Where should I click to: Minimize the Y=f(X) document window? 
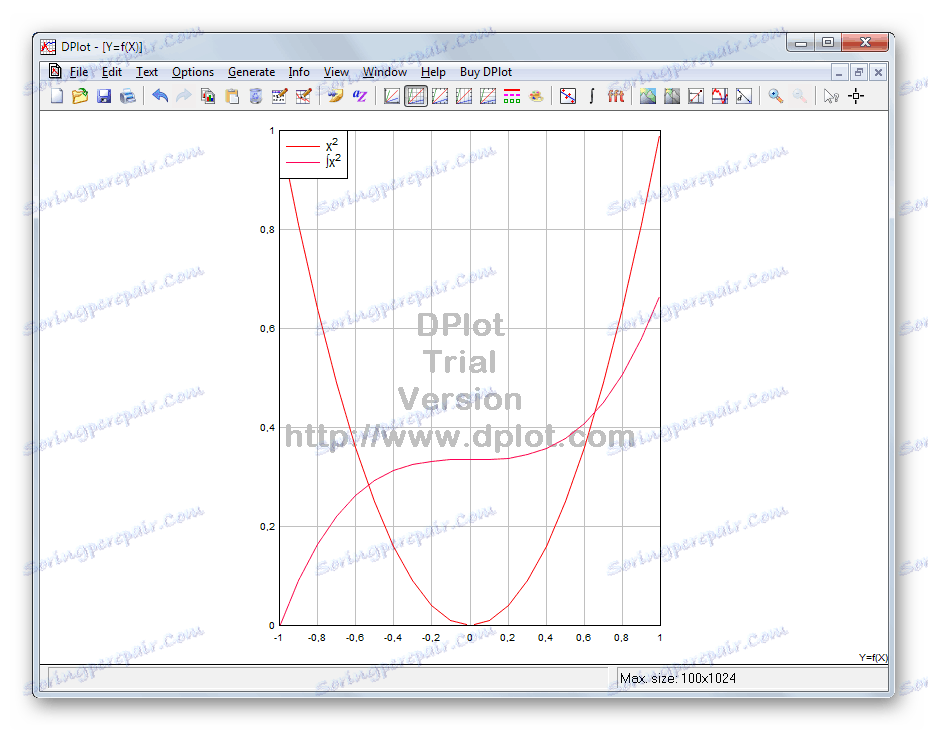click(x=839, y=72)
